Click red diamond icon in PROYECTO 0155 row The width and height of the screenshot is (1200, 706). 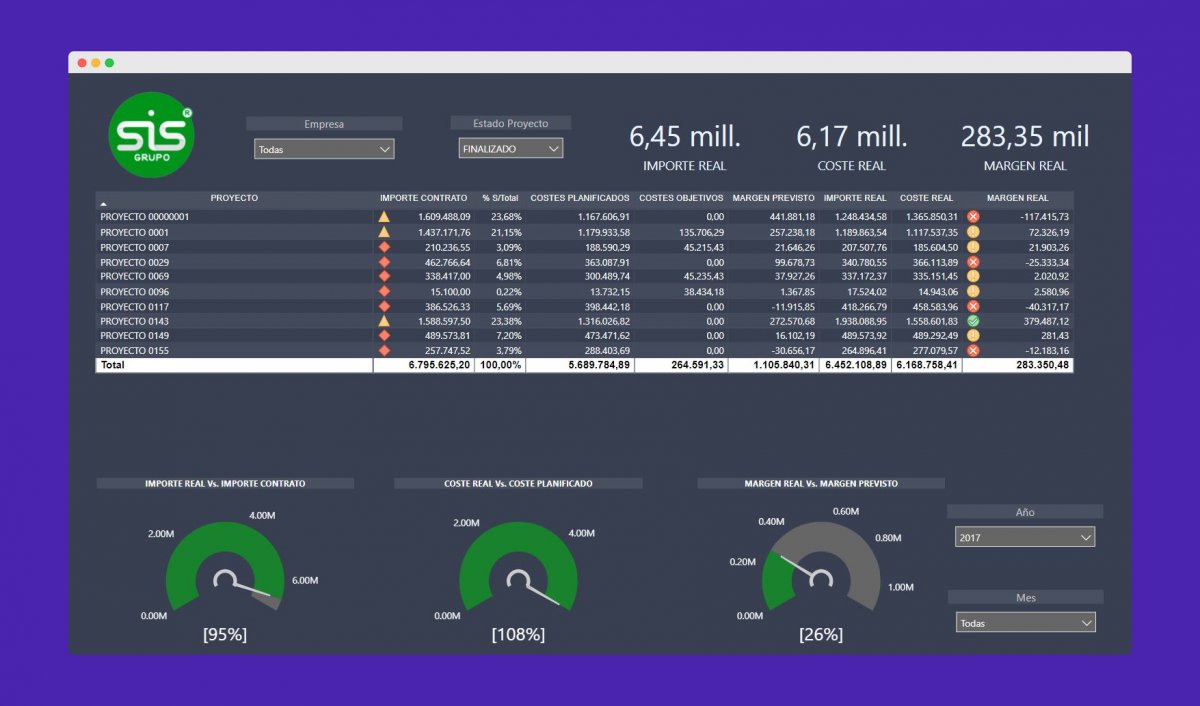[x=384, y=351]
